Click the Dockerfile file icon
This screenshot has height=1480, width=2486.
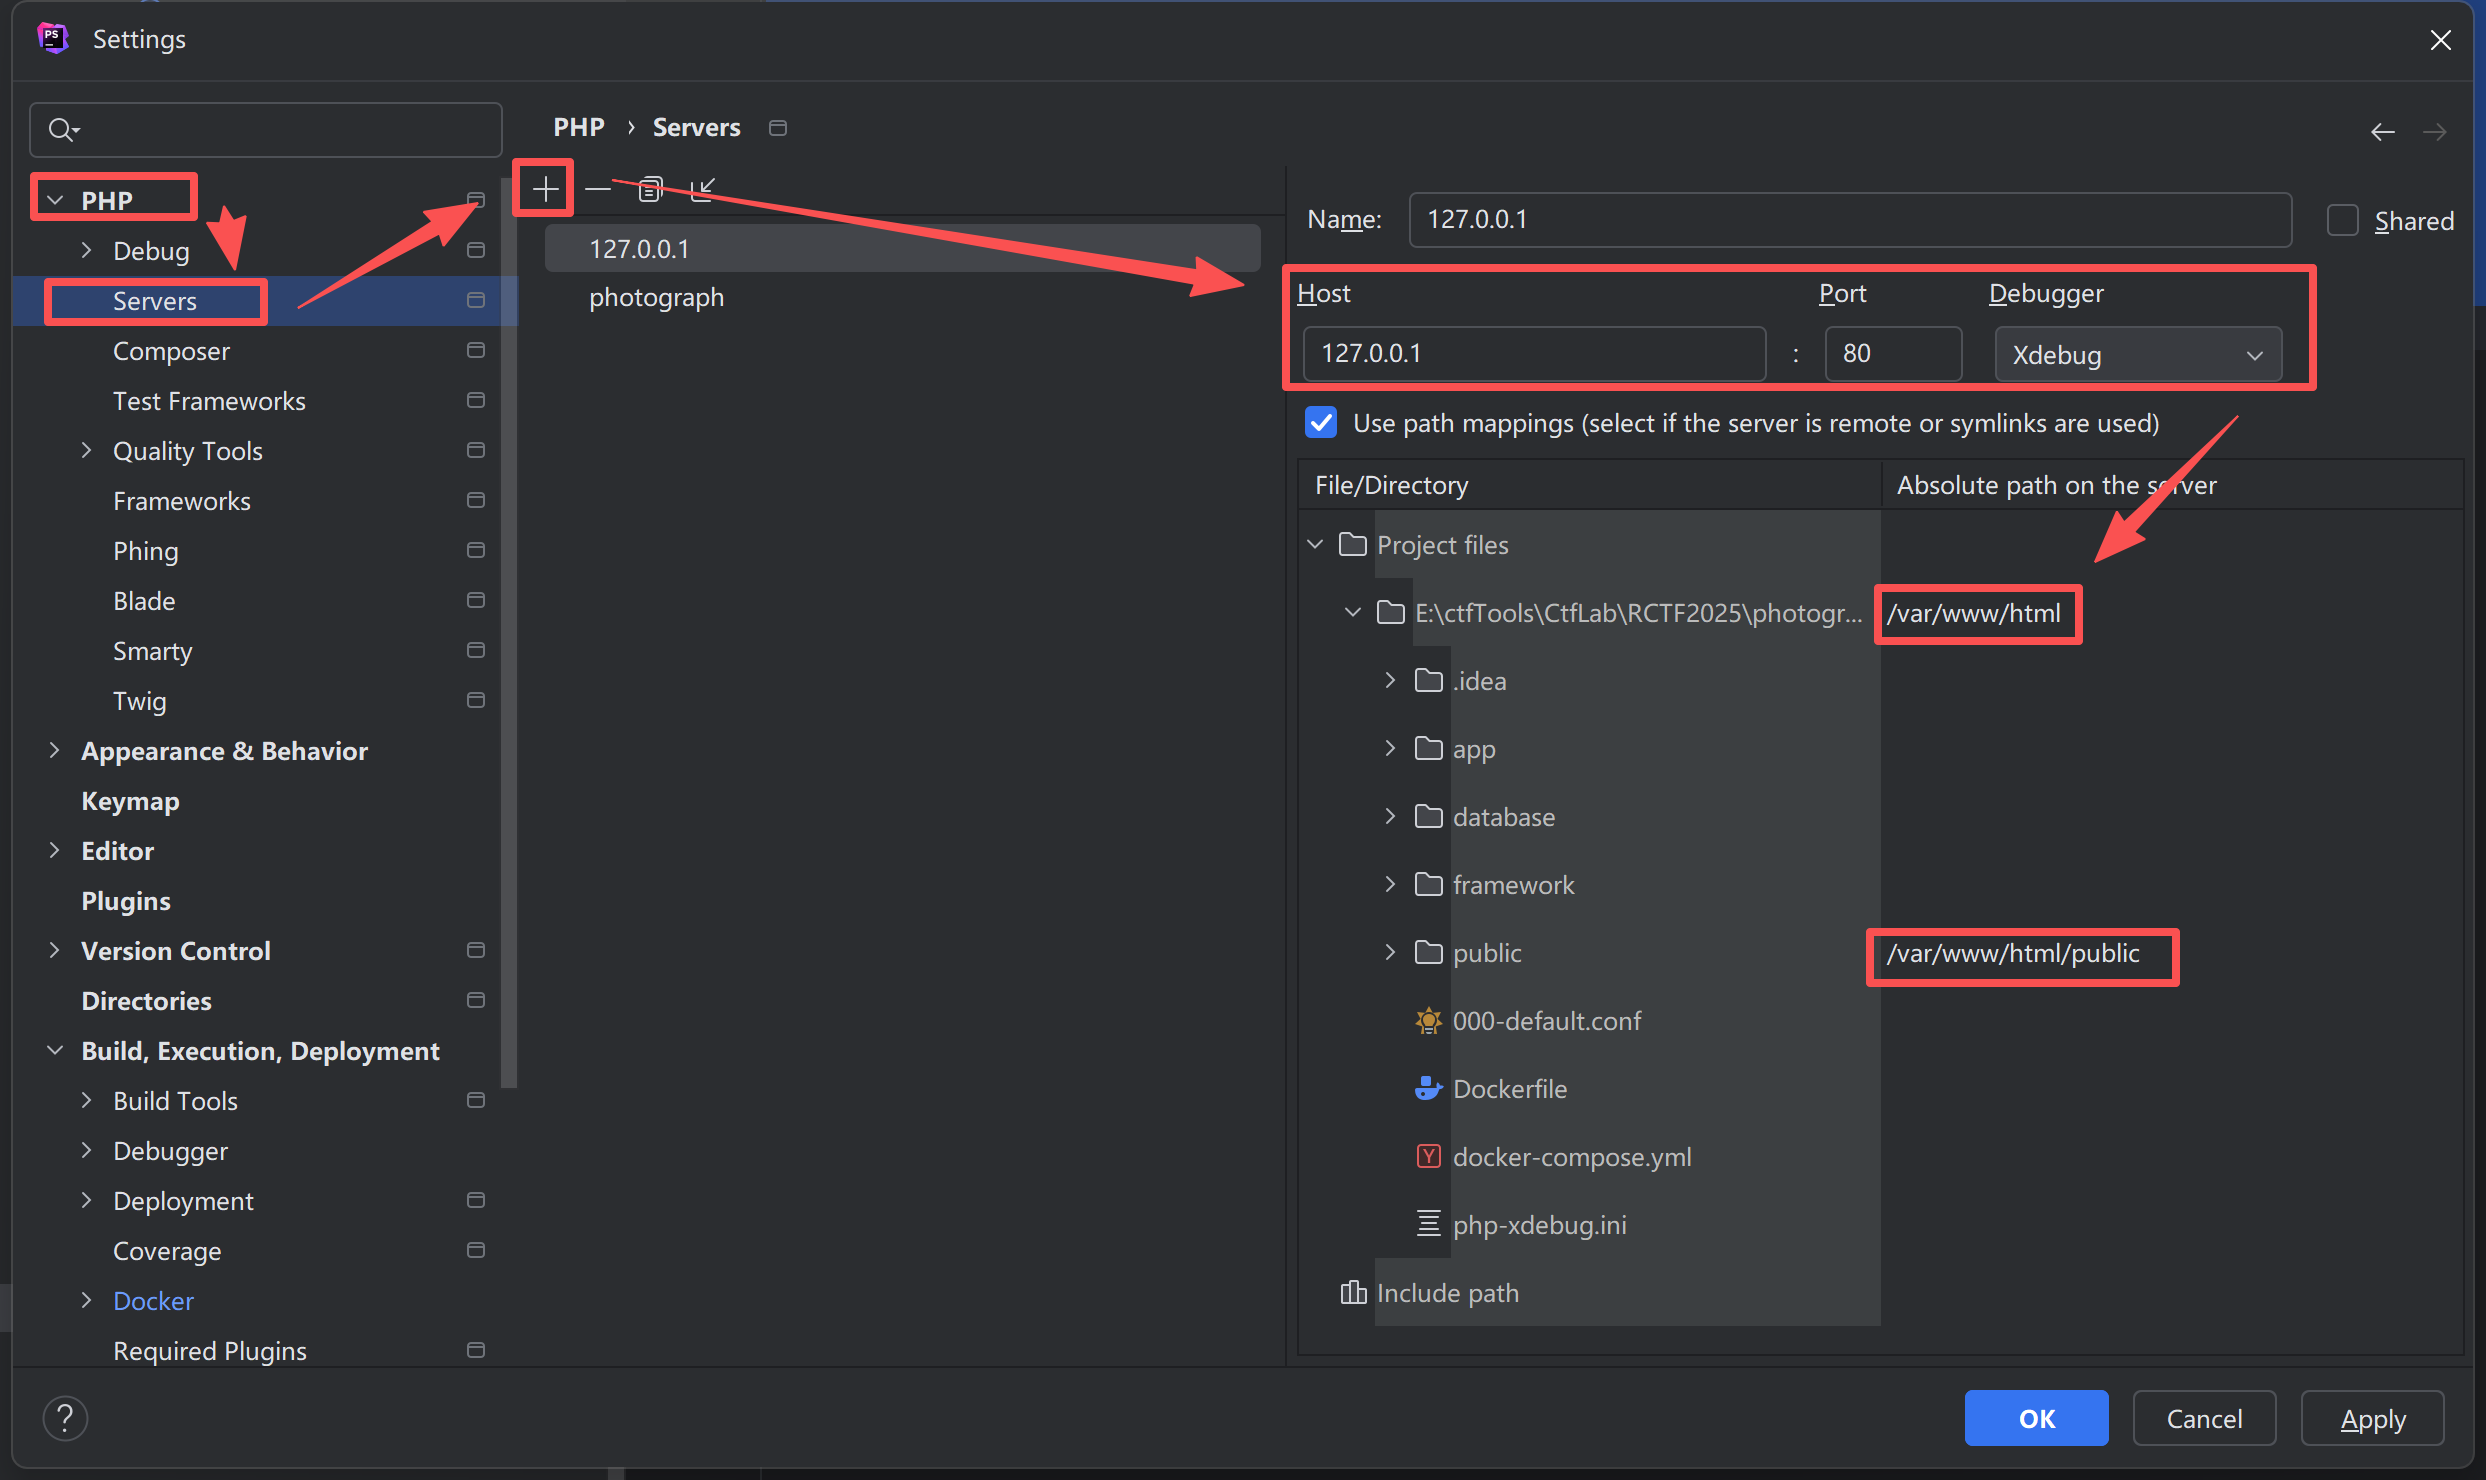(1428, 1089)
